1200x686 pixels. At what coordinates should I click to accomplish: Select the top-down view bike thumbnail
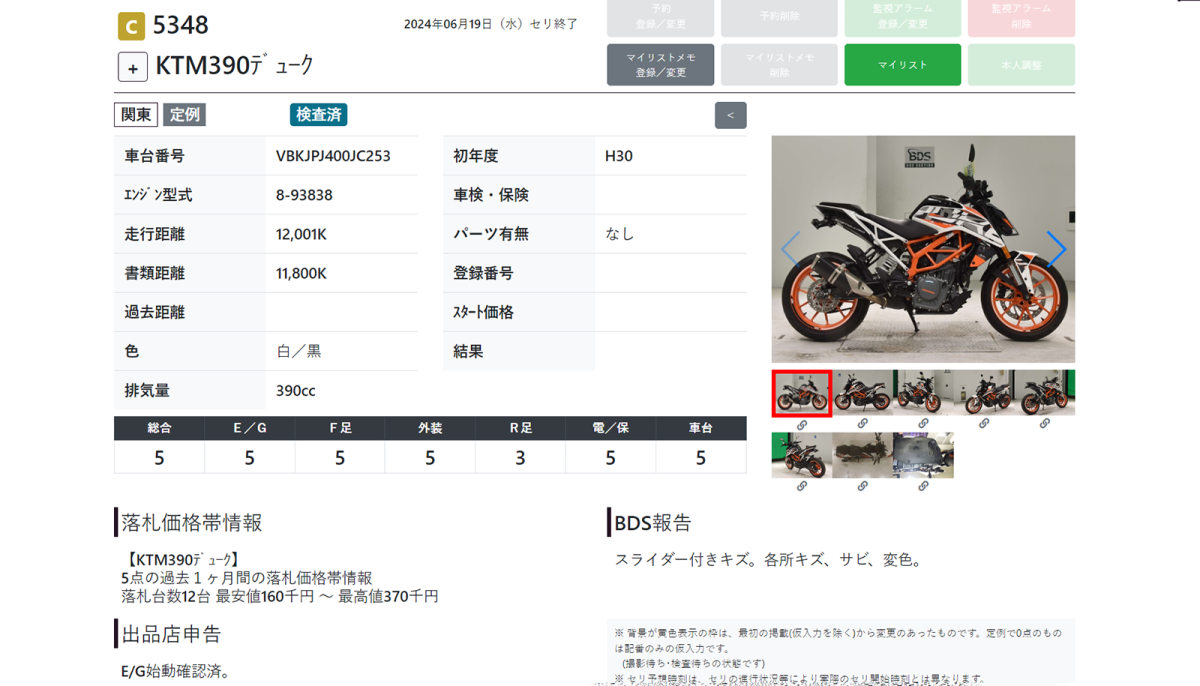pos(862,456)
